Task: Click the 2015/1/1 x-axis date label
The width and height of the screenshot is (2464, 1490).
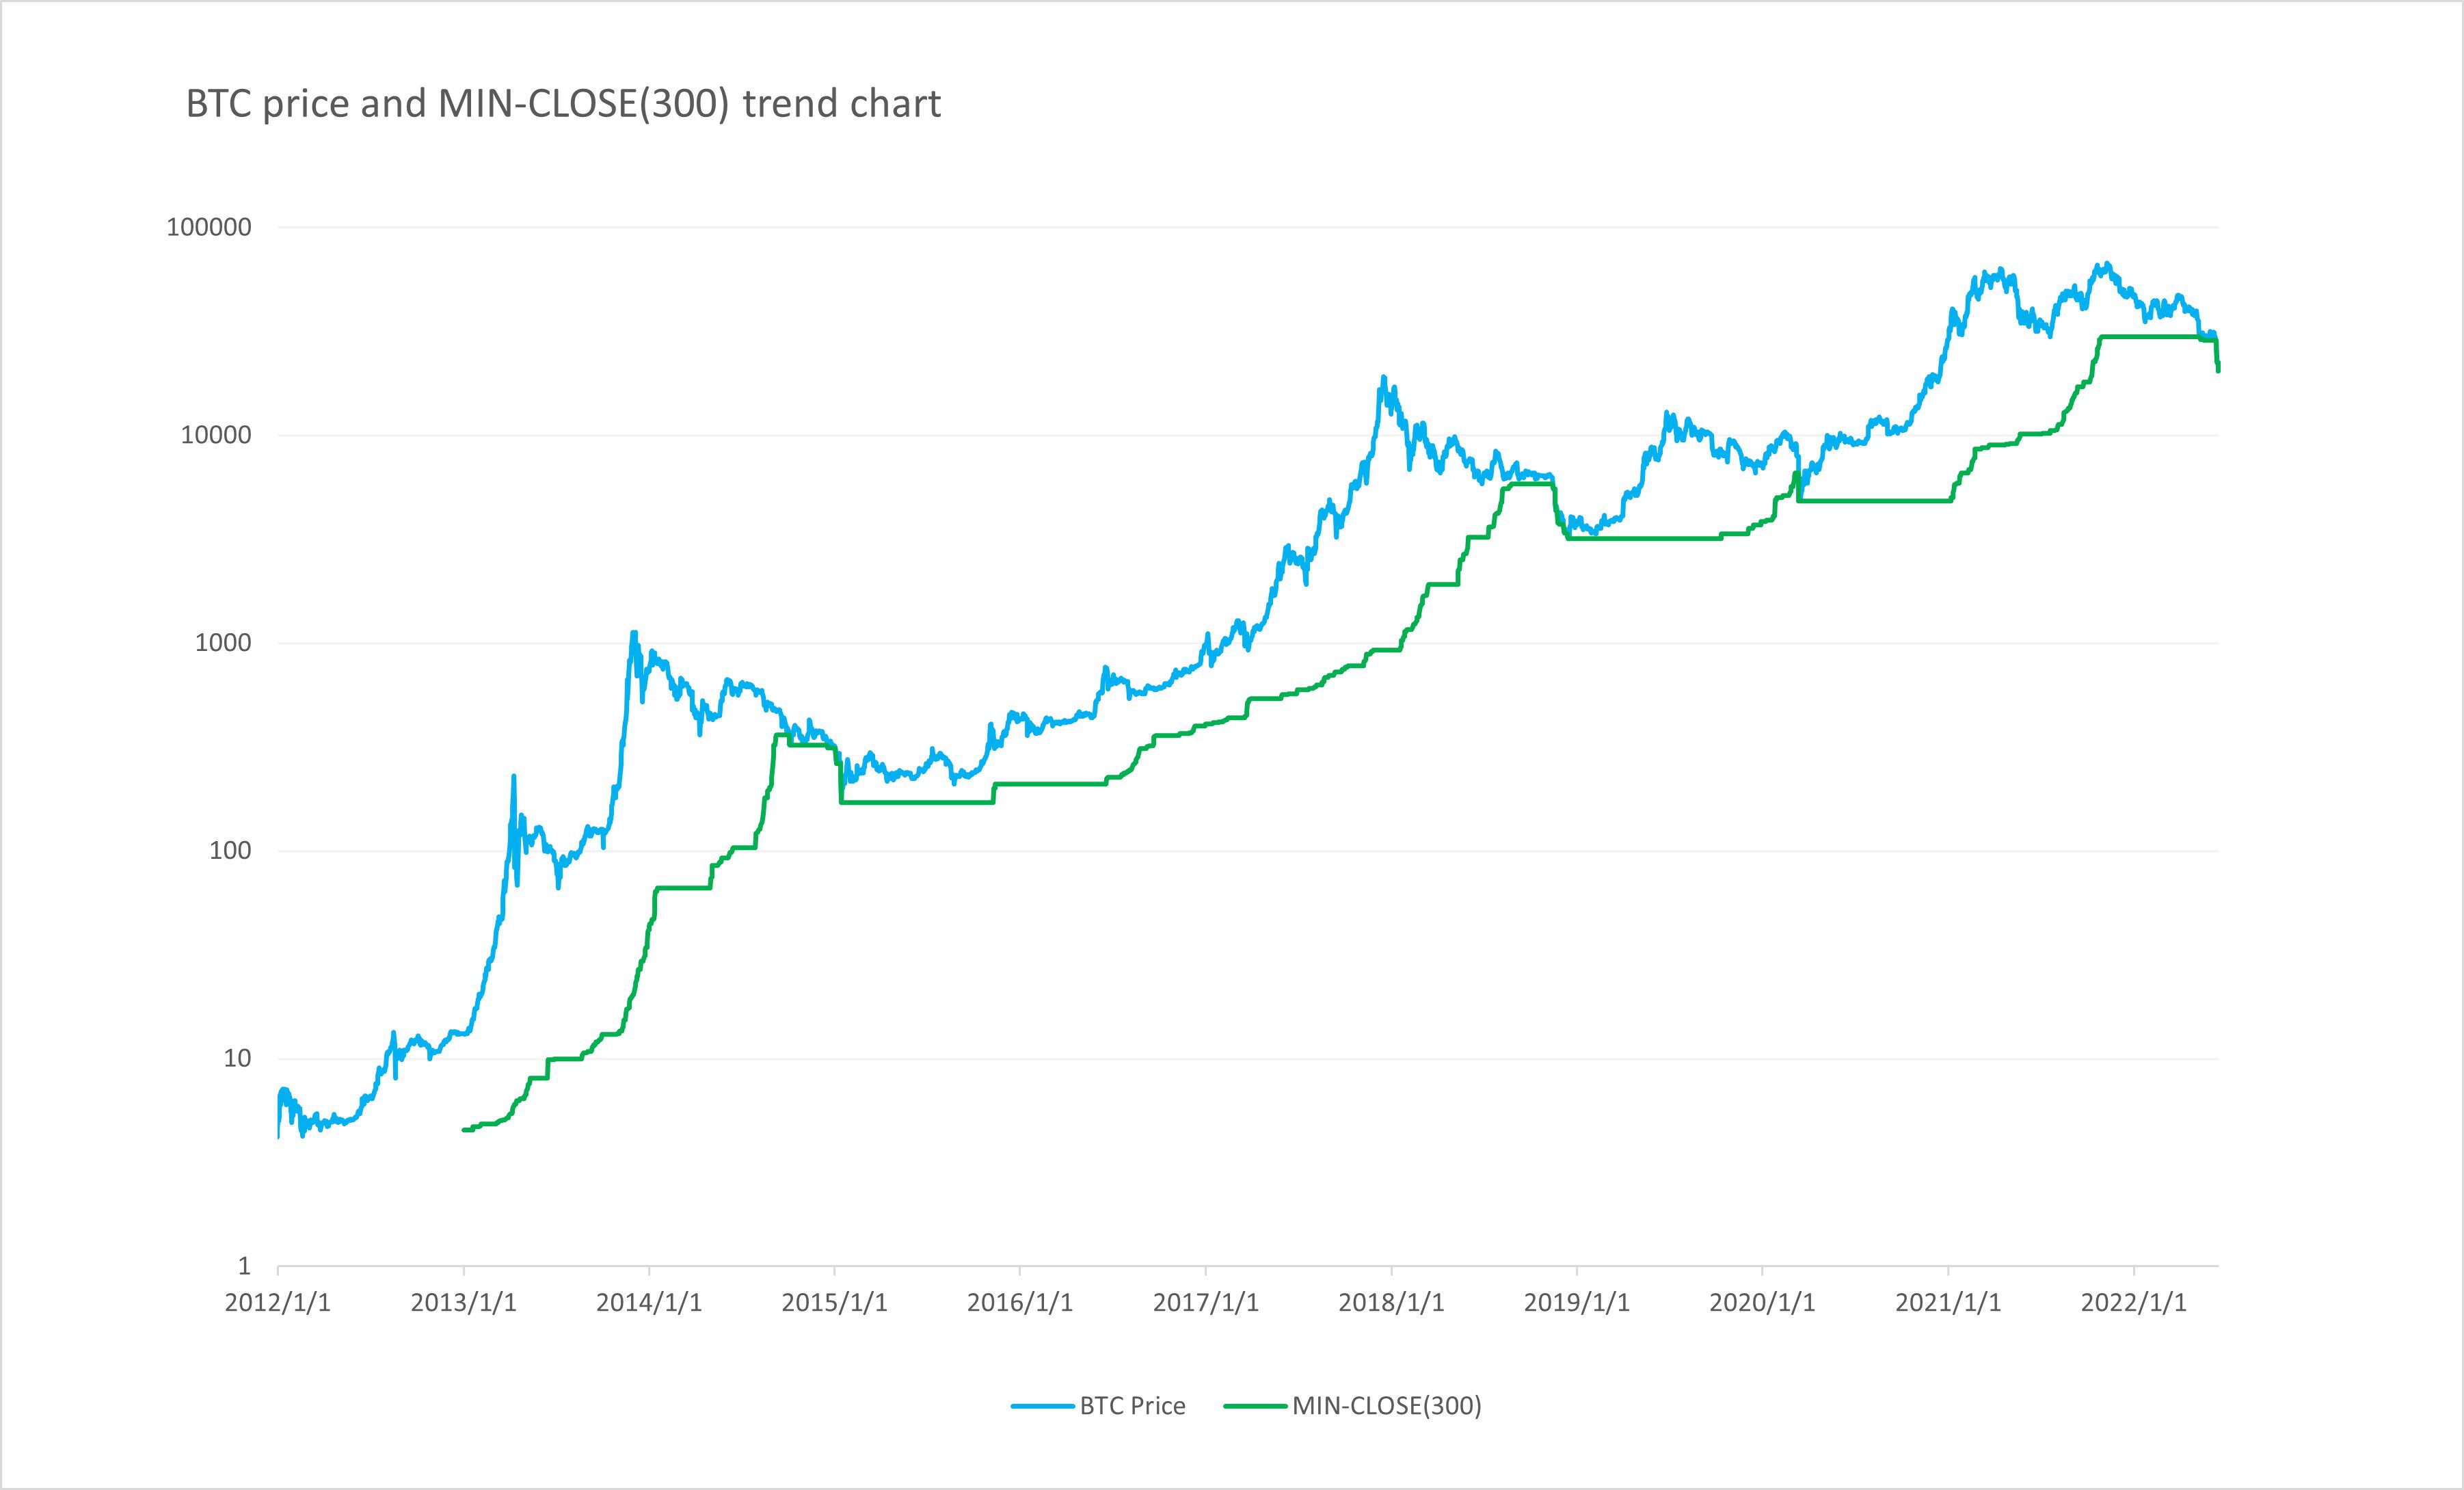Action: [x=834, y=1303]
